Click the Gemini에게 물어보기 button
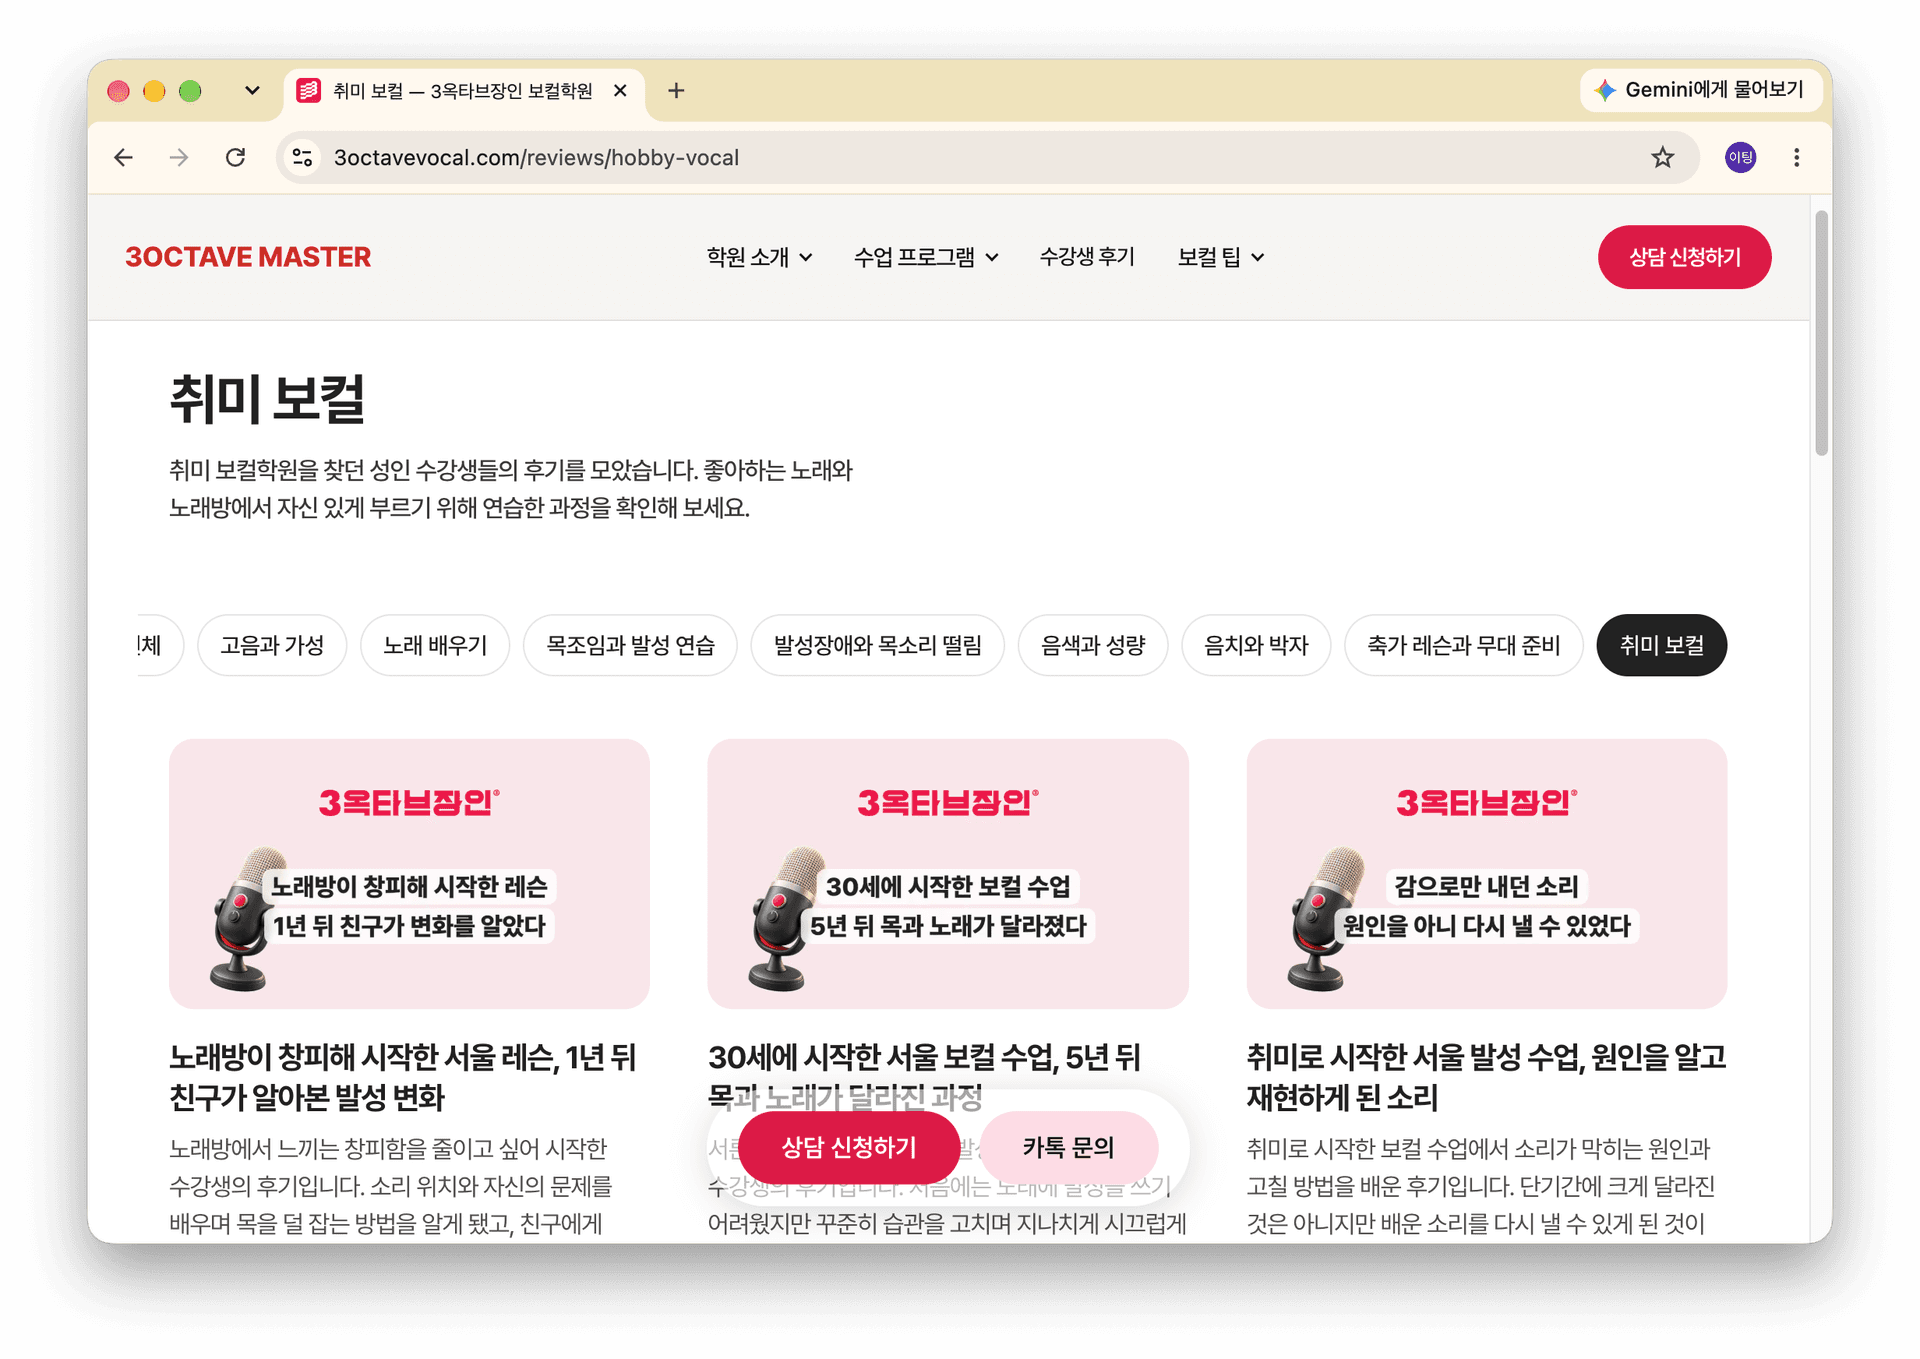 (1700, 90)
